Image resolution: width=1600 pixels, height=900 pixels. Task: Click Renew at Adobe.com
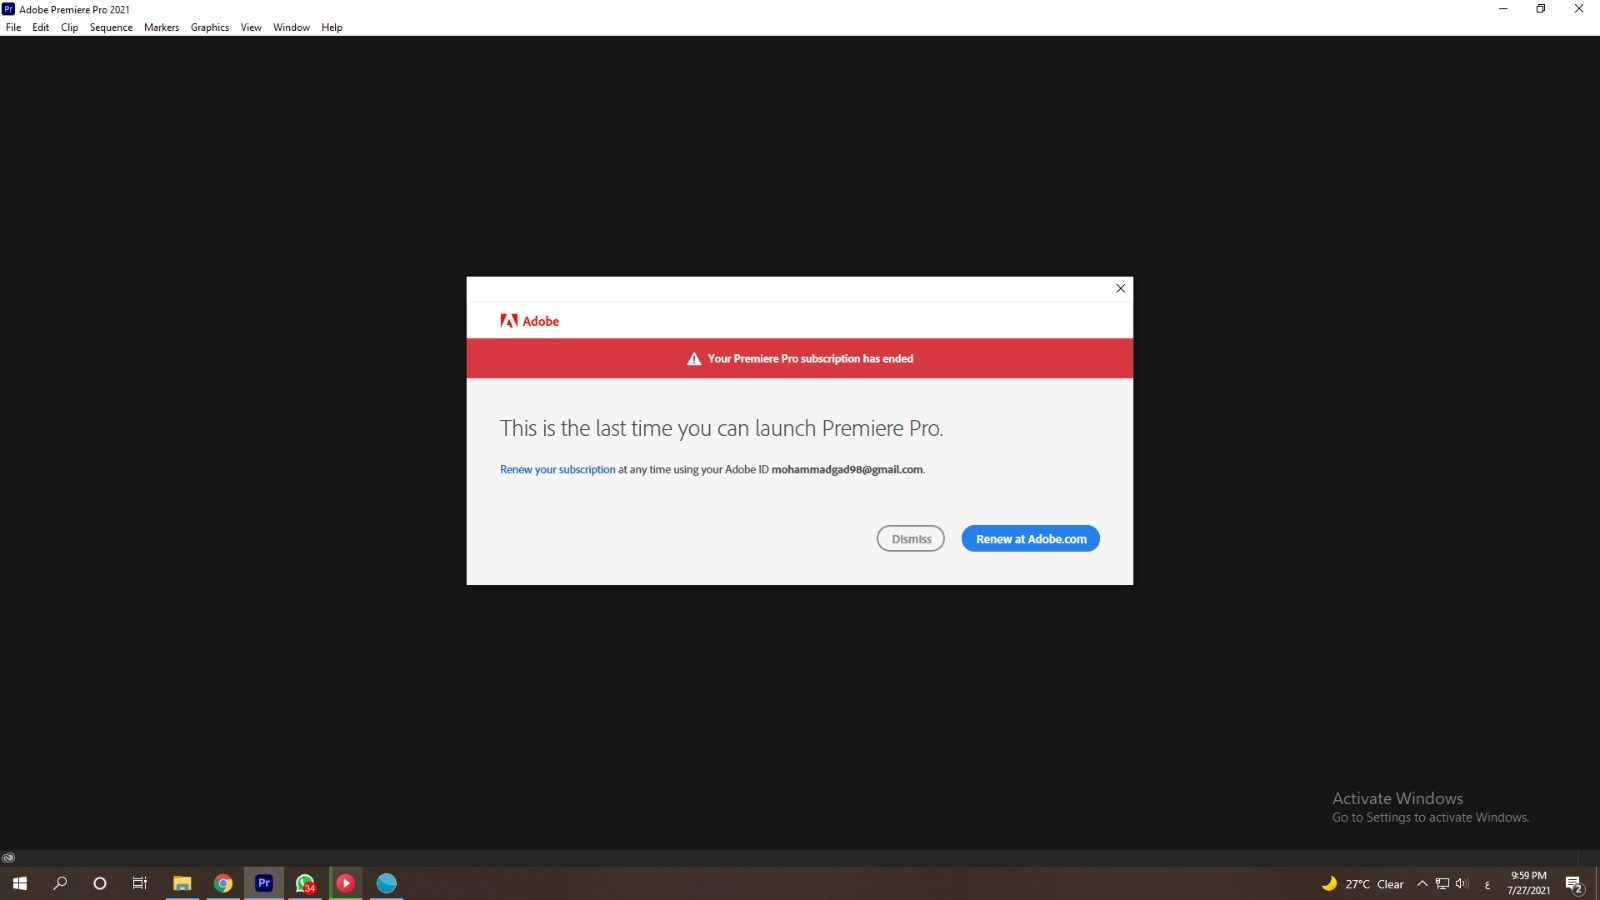tap(1030, 538)
